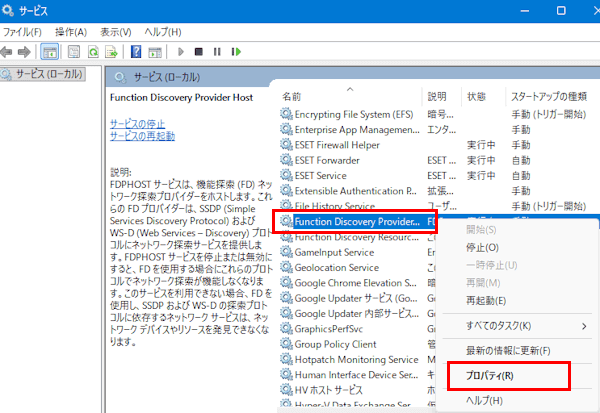This screenshot has height=413, width=600.
Task: Click the Export List toolbar icon
Action: click(x=111, y=52)
